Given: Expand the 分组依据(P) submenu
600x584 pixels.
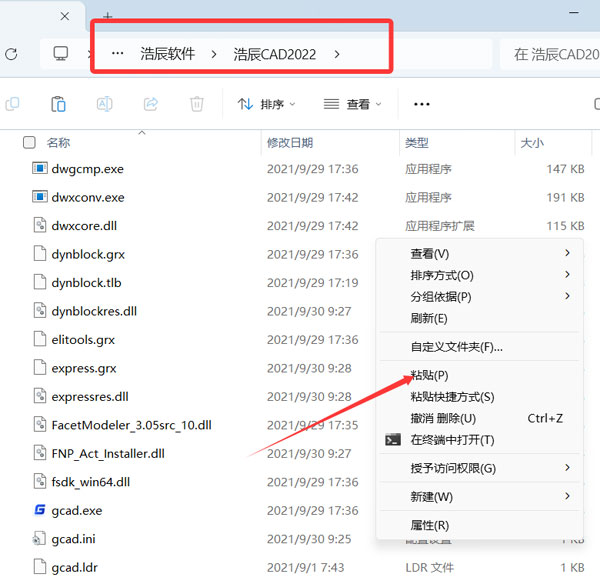Looking at the screenshot, I should pos(480,297).
